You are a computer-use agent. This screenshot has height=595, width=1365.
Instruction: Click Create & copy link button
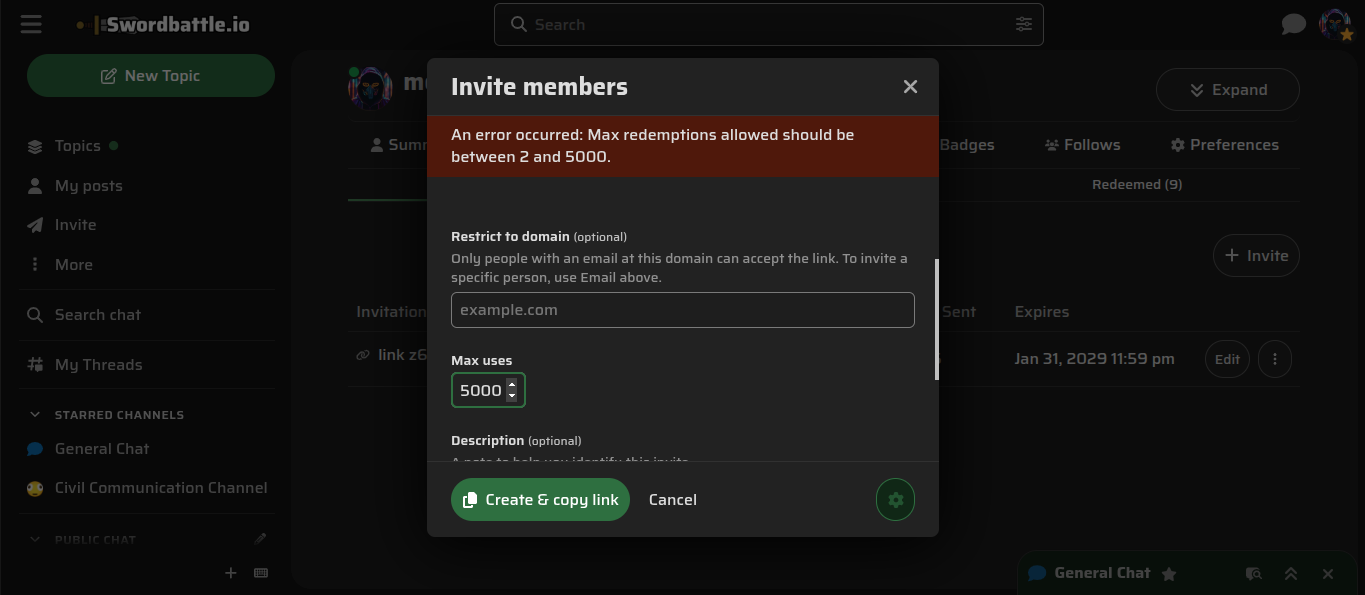coord(540,500)
